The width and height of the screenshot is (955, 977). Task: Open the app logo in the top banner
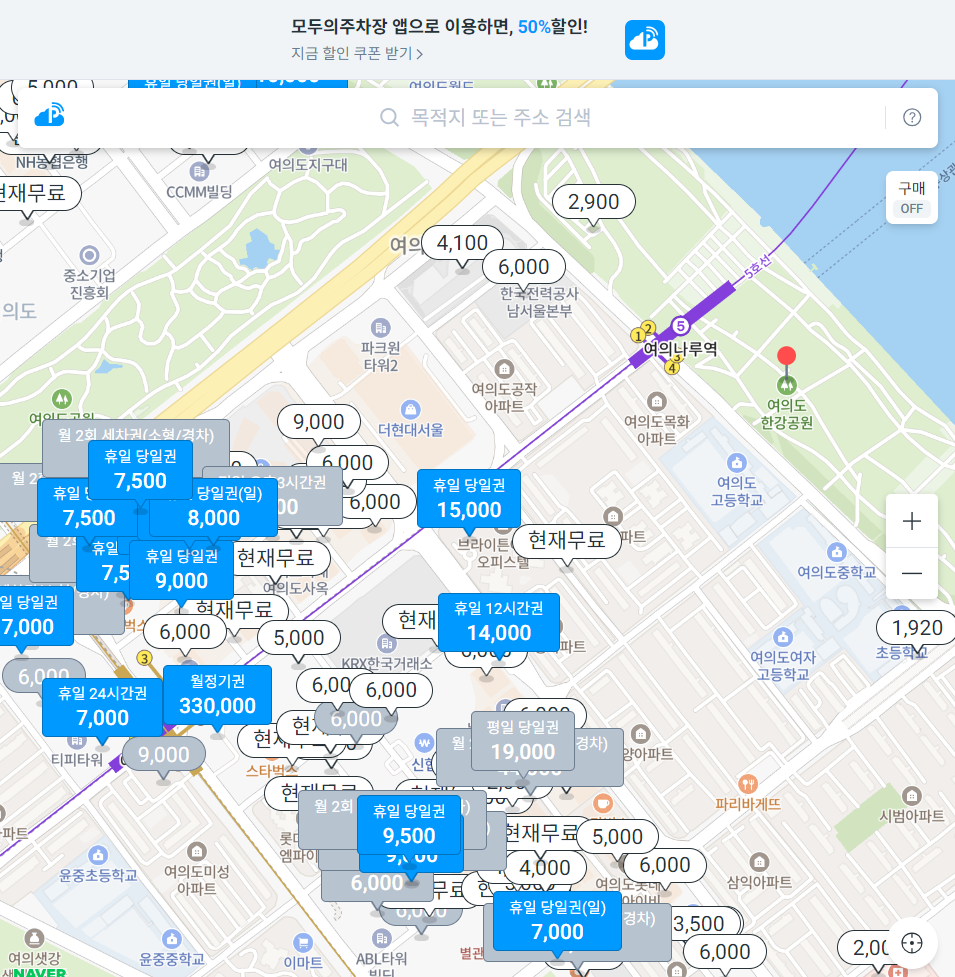[645, 40]
